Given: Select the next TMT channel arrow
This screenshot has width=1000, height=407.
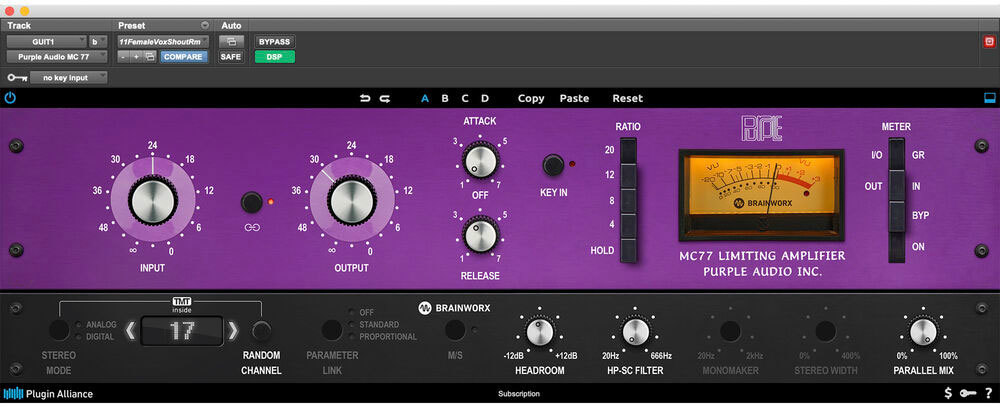Looking at the screenshot, I should coord(233,331).
